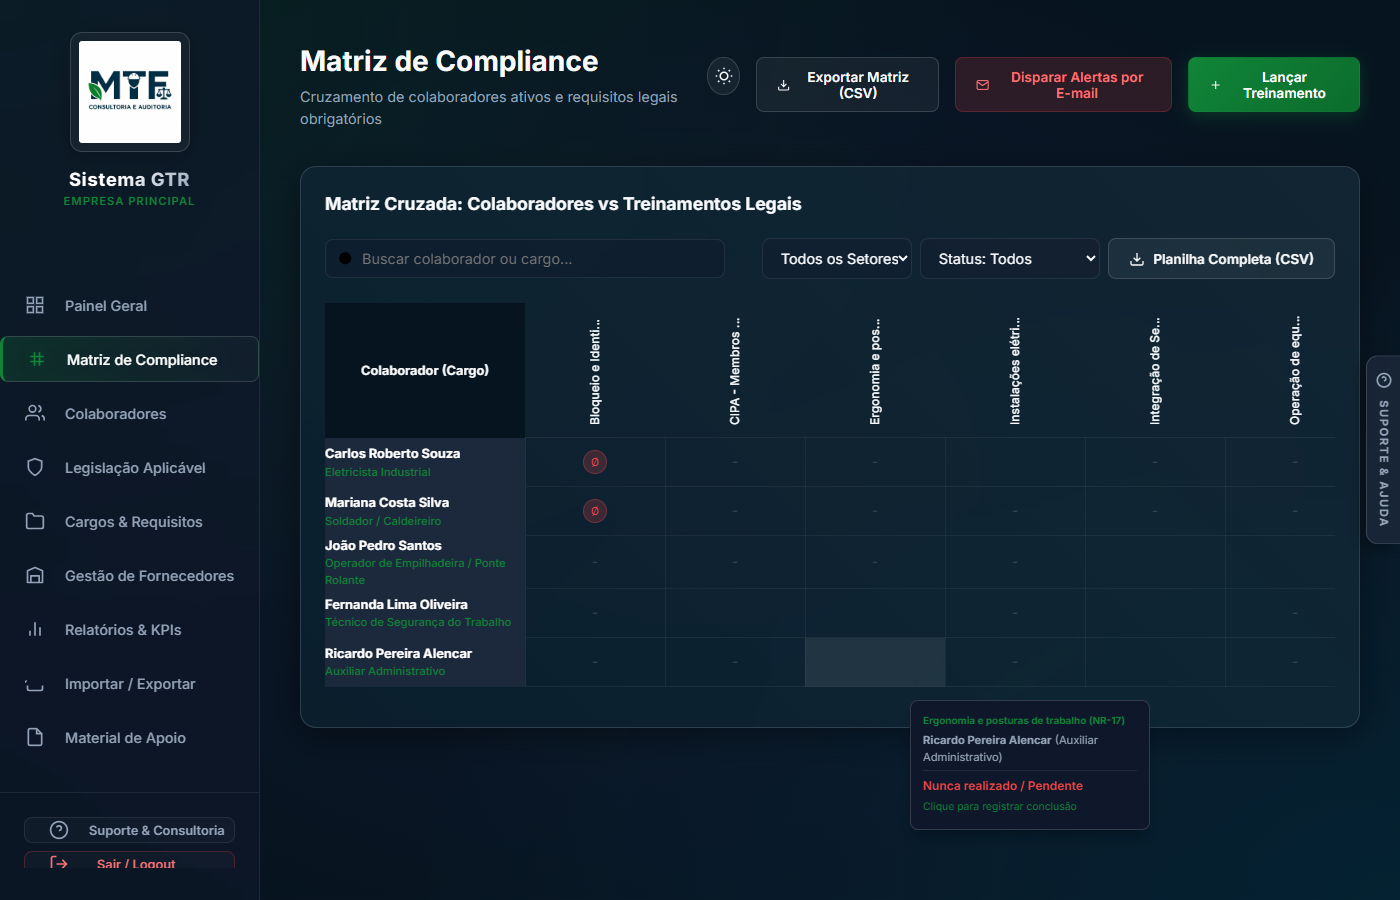Click the document icon beside Material de Apoio

click(x=35, y=737)
